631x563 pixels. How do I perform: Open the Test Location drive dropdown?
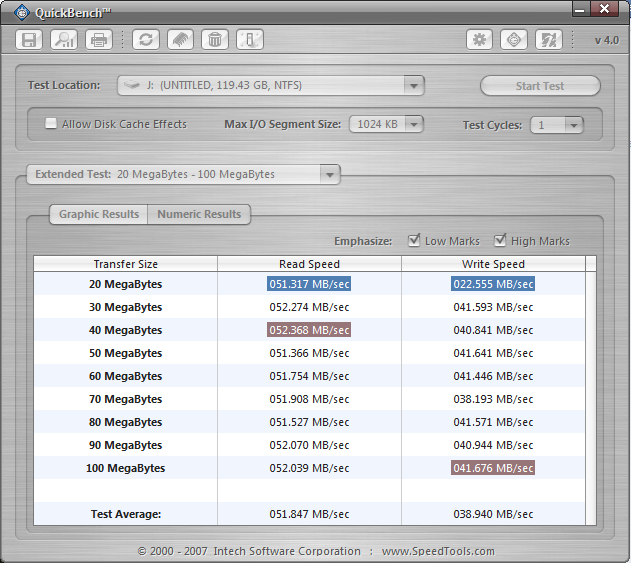tap(414, 86)
